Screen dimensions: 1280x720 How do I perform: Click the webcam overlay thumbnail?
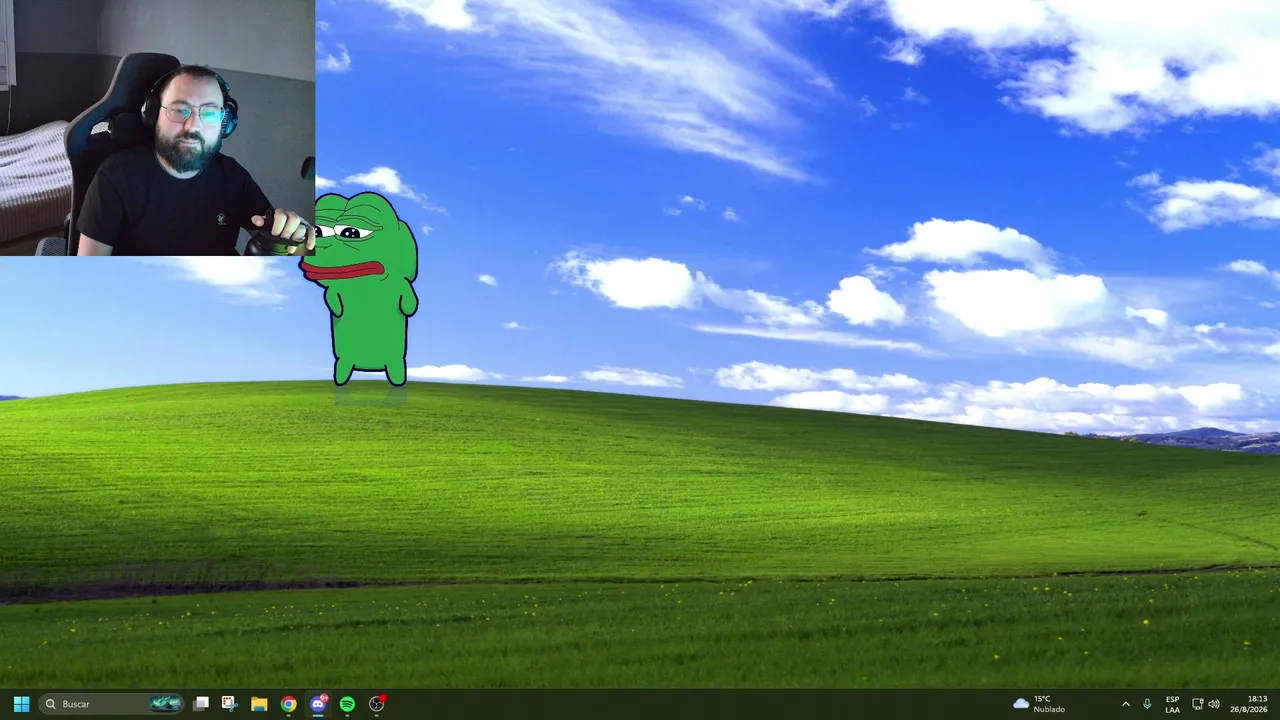[x=157, y=128]
